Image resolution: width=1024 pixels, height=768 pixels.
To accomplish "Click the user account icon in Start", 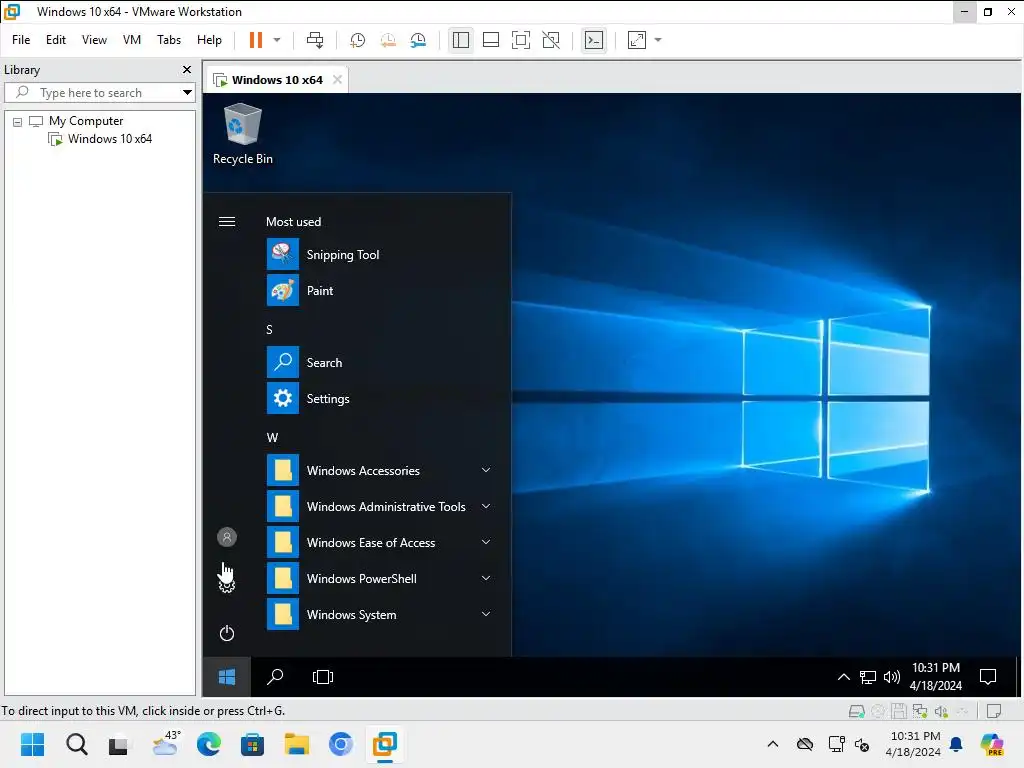I will (x=227, y=537).
